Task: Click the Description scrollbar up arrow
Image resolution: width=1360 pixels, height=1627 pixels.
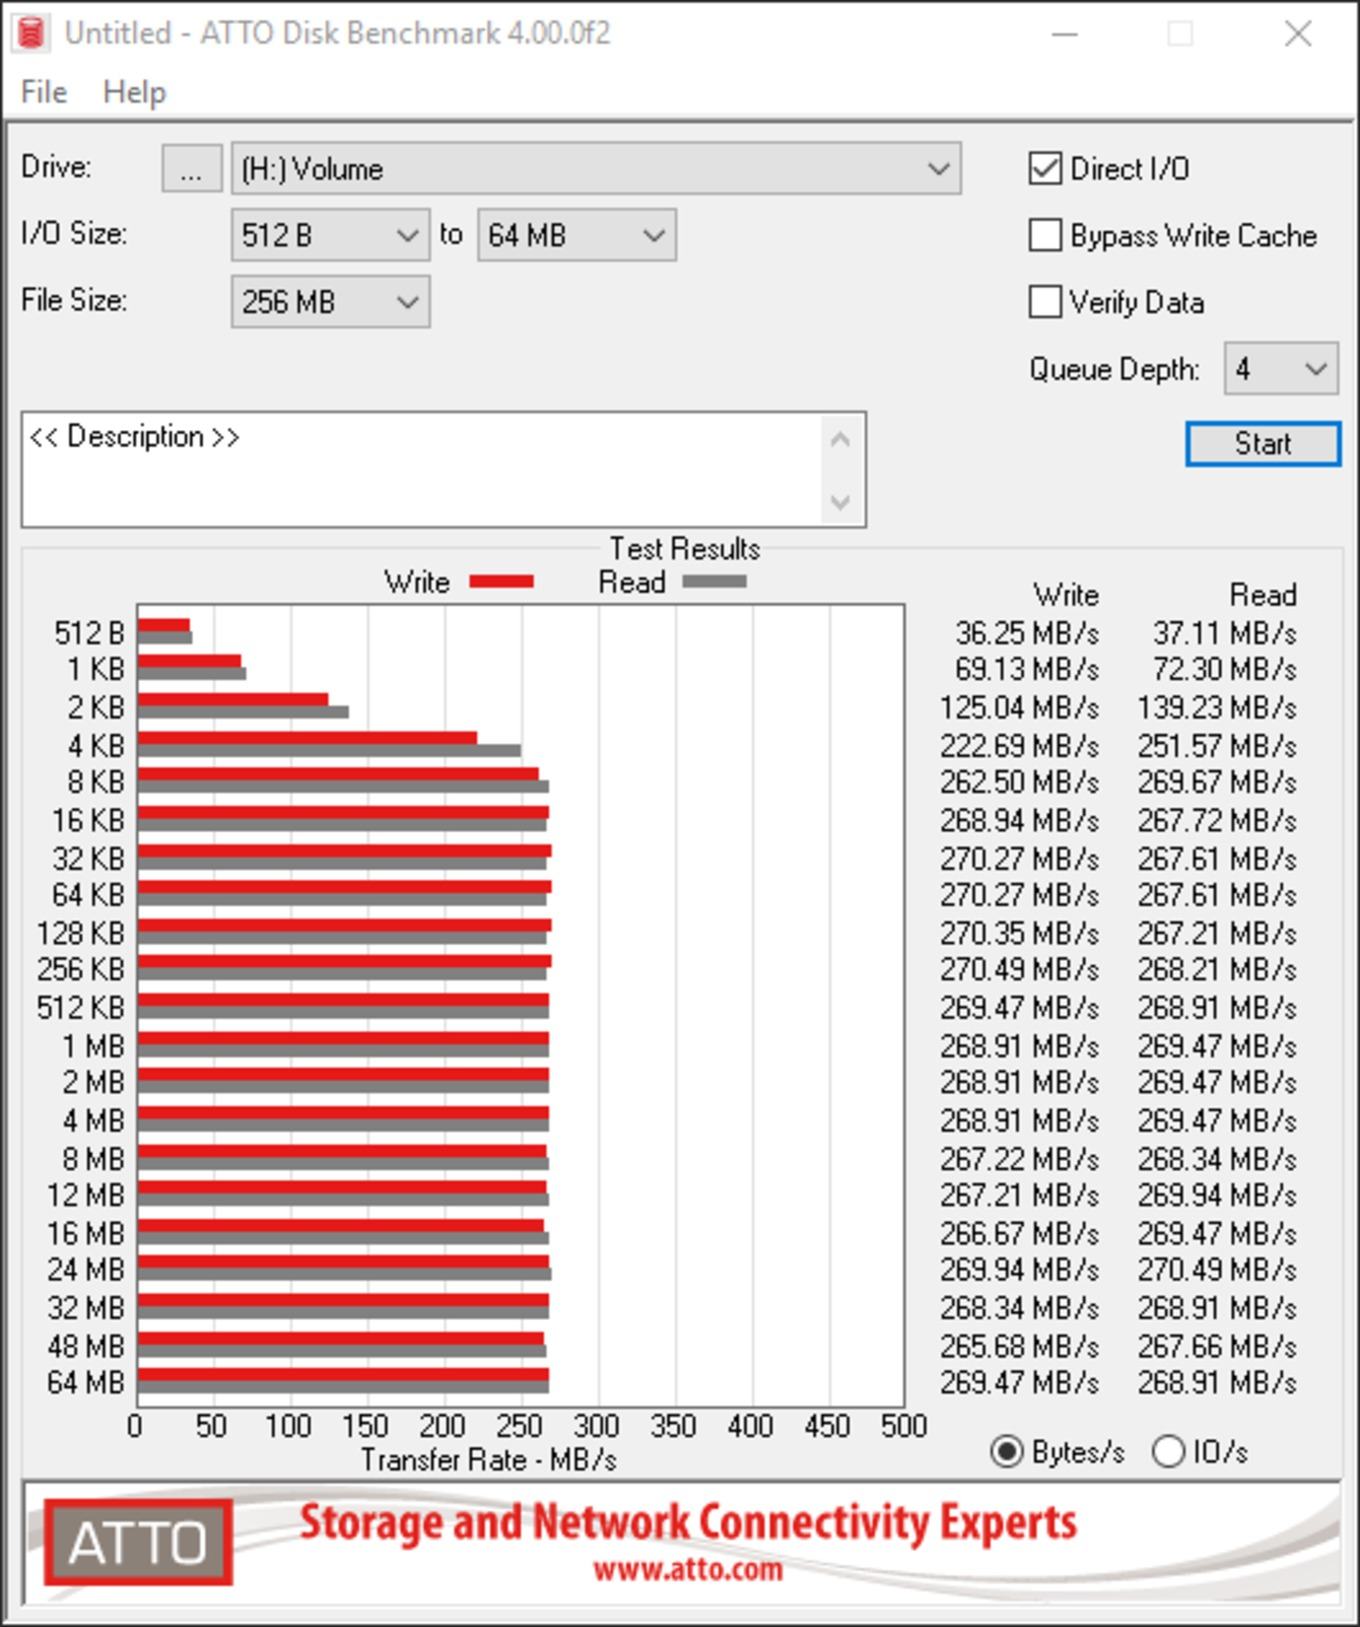Action: 840,440
